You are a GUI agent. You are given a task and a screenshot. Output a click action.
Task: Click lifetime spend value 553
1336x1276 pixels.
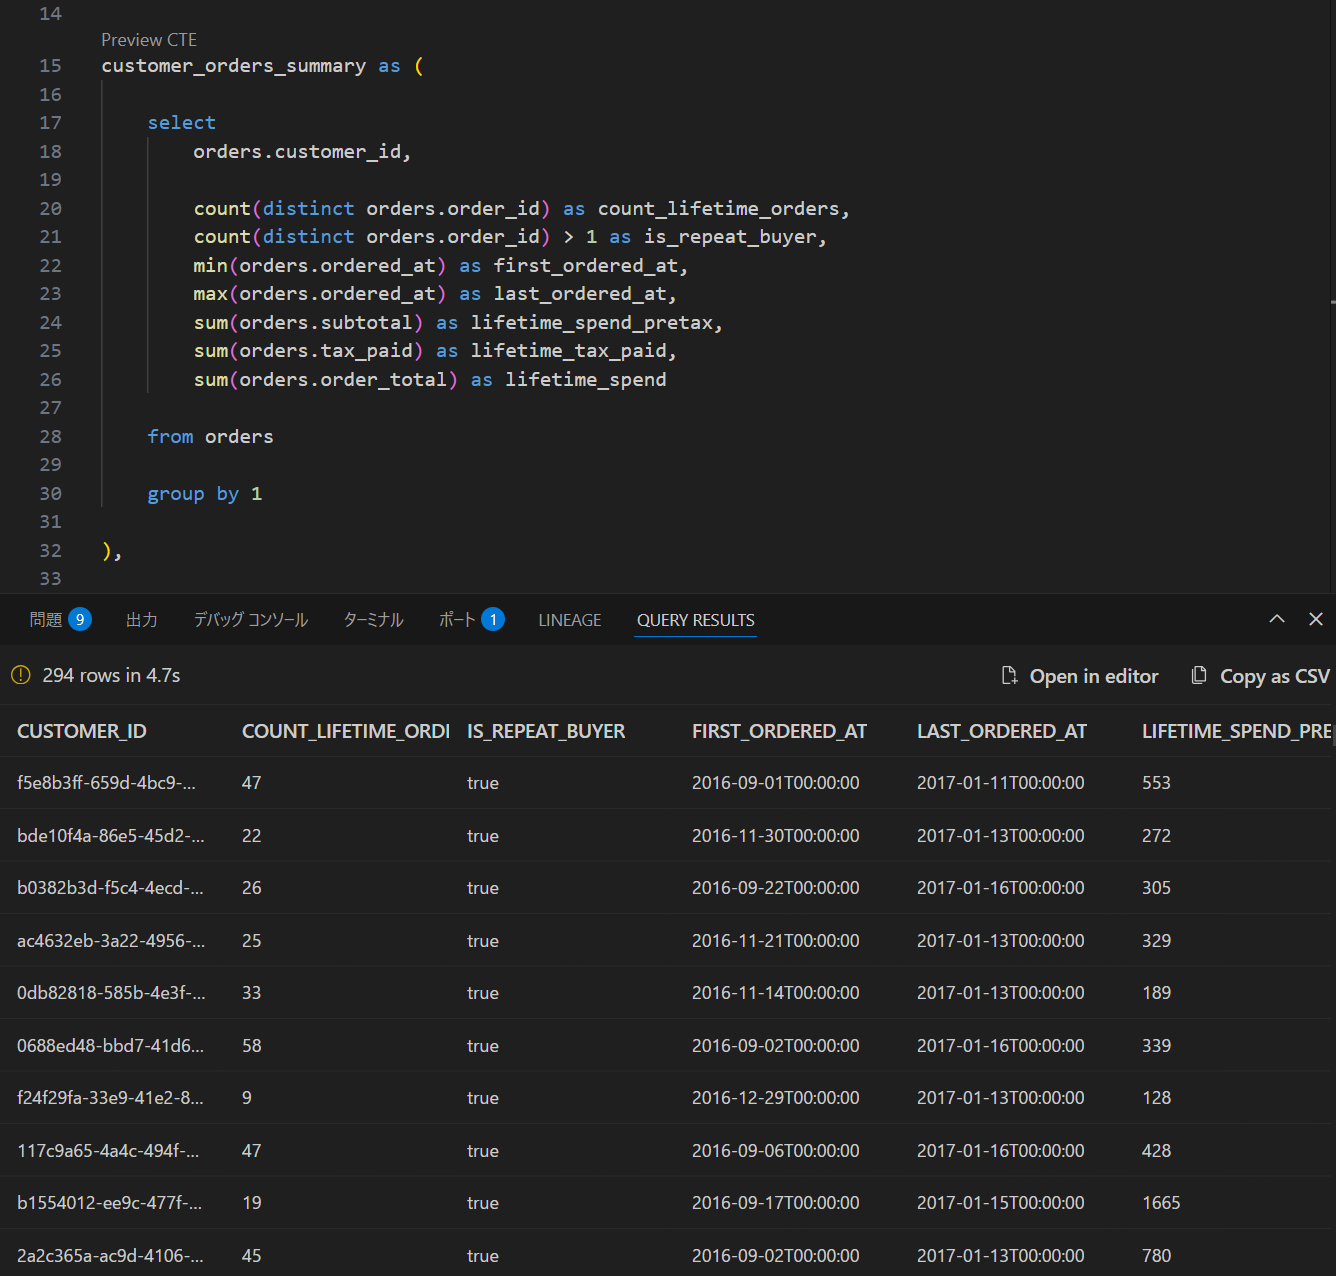click(1156, 783)
